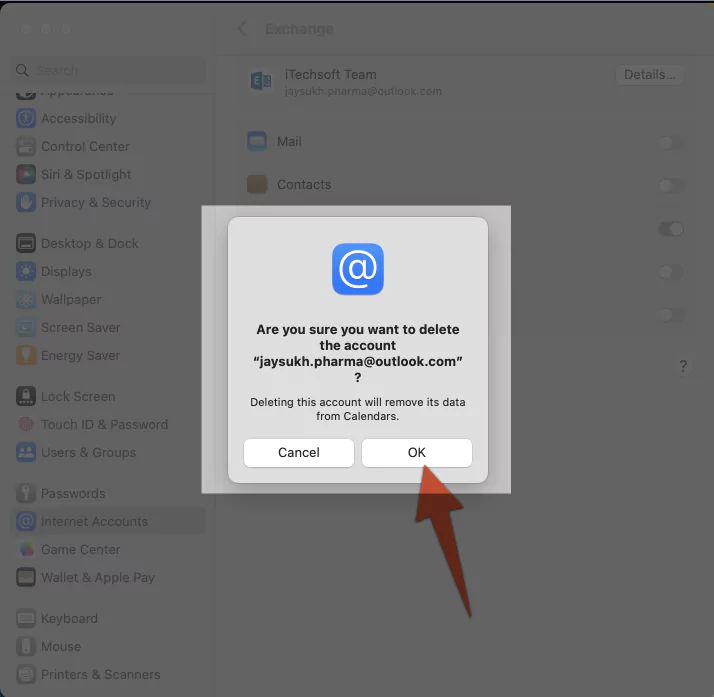714x697 pixels.
Task: Toggle the Mail switch for the Exchange account
Action: pos(671,143)
